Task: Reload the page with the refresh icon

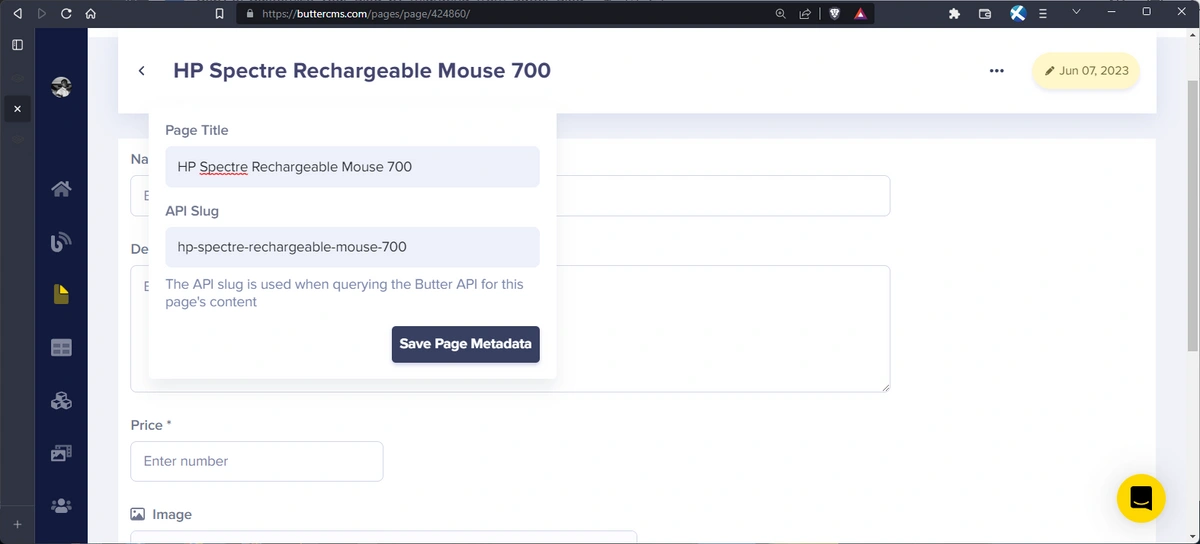Action: (x=66, y=14)
